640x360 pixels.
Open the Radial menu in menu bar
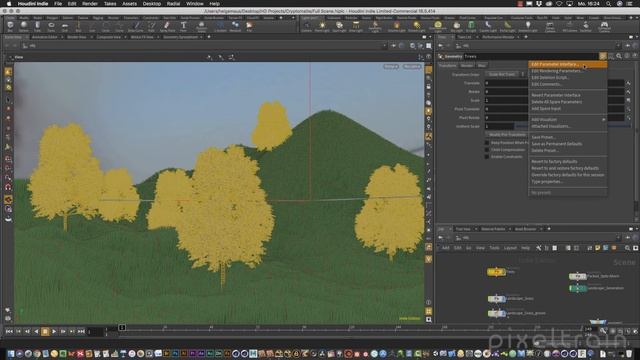[173, 4]
